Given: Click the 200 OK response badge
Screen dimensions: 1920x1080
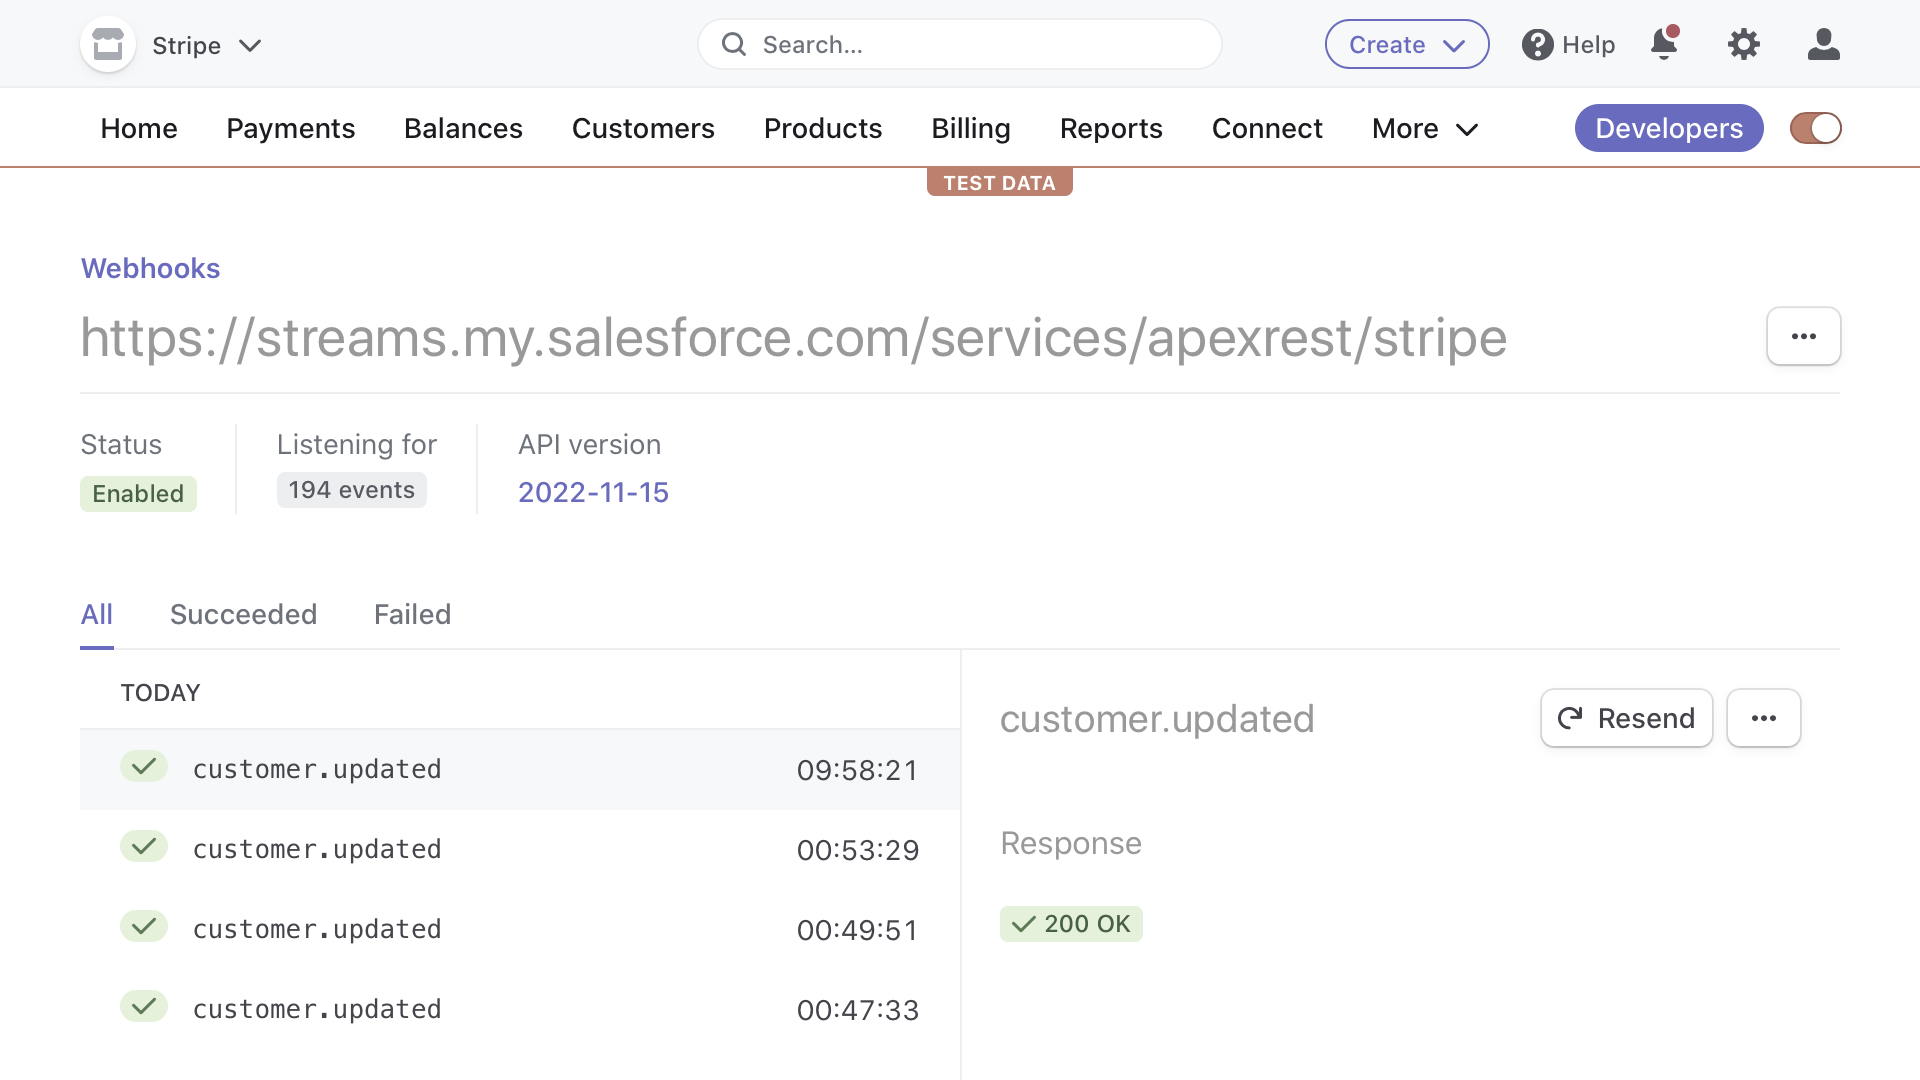Looking at the screenshot, I should 1071,924.
